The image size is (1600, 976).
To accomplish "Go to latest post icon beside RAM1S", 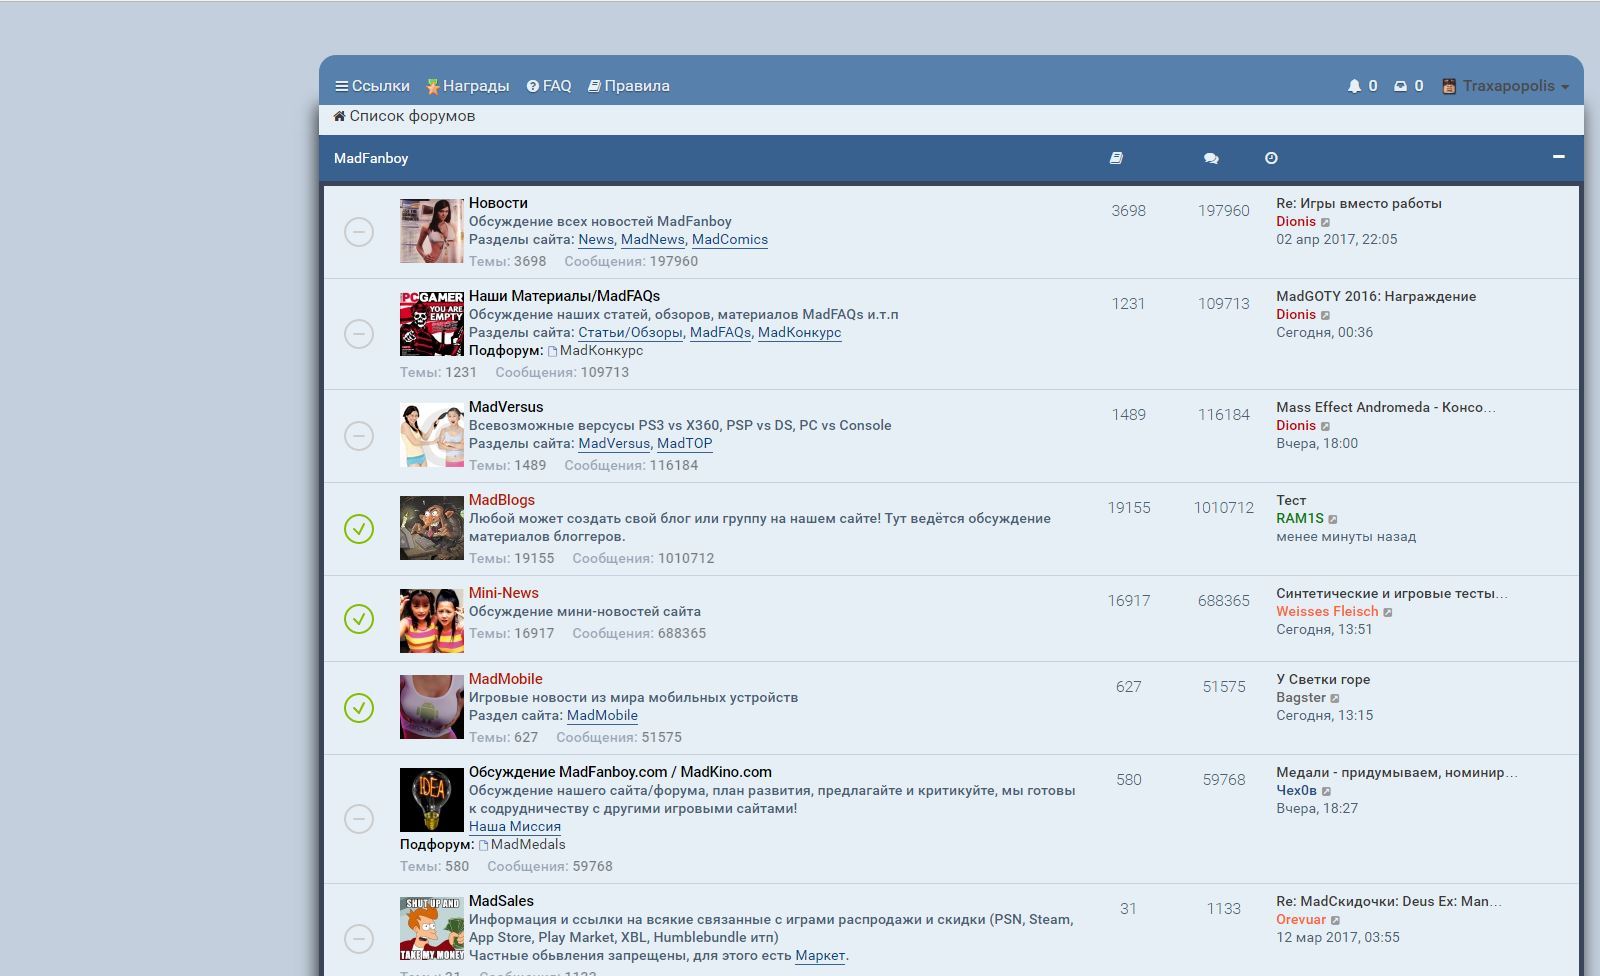I will (1333, 520).
